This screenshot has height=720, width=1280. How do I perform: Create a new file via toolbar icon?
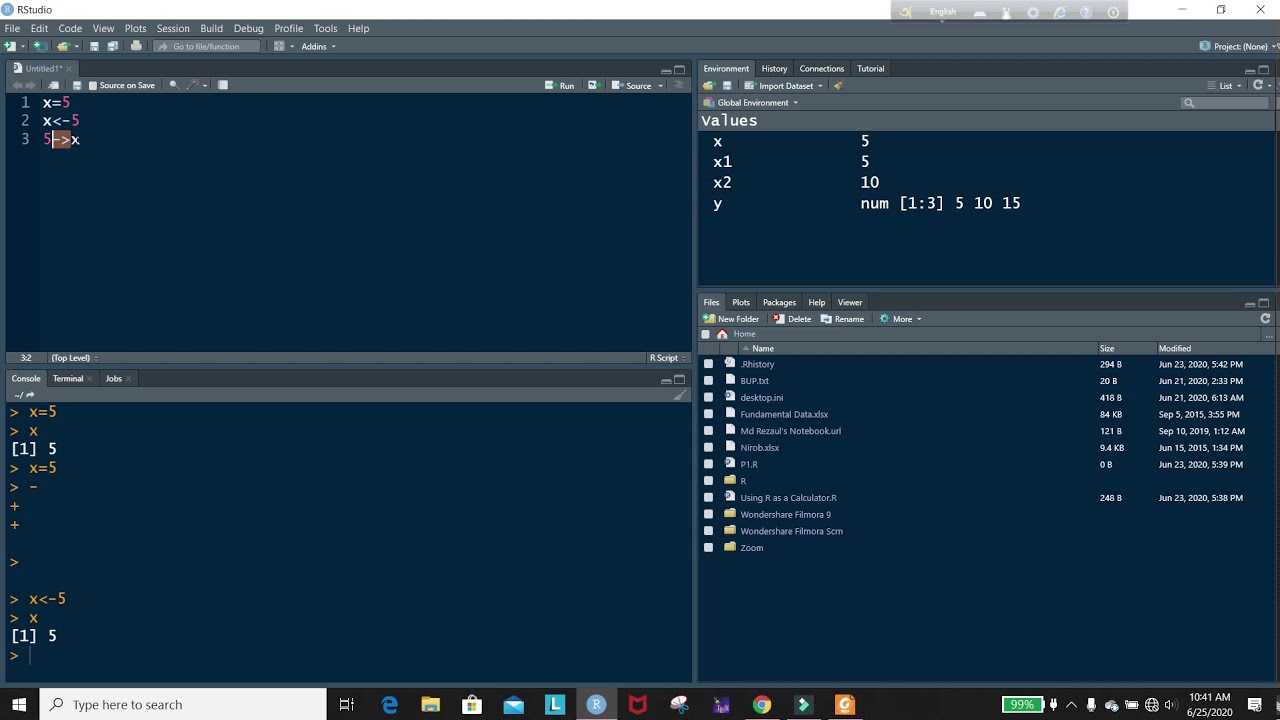pos(10,46)
